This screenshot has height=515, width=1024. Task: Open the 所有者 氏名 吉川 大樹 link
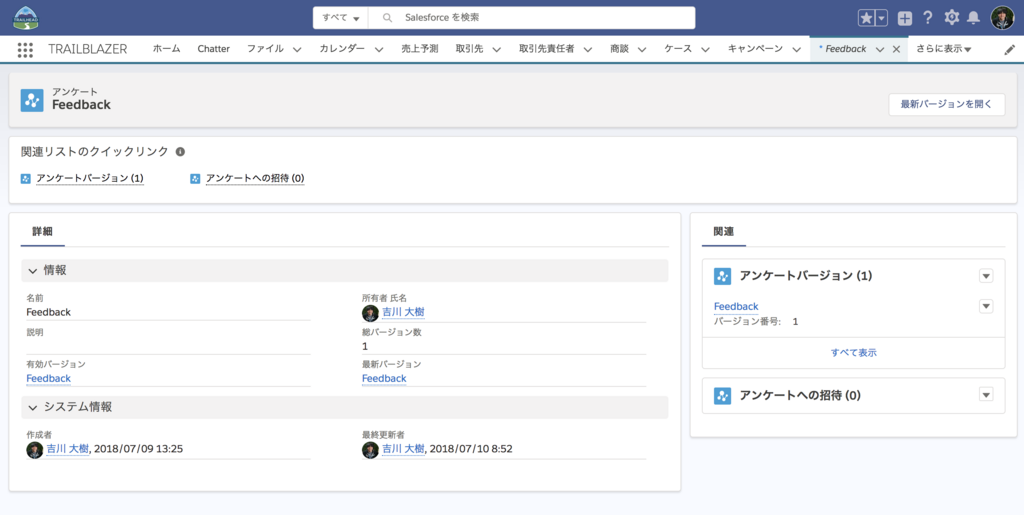pyautogui.click(x=403, y=313)
